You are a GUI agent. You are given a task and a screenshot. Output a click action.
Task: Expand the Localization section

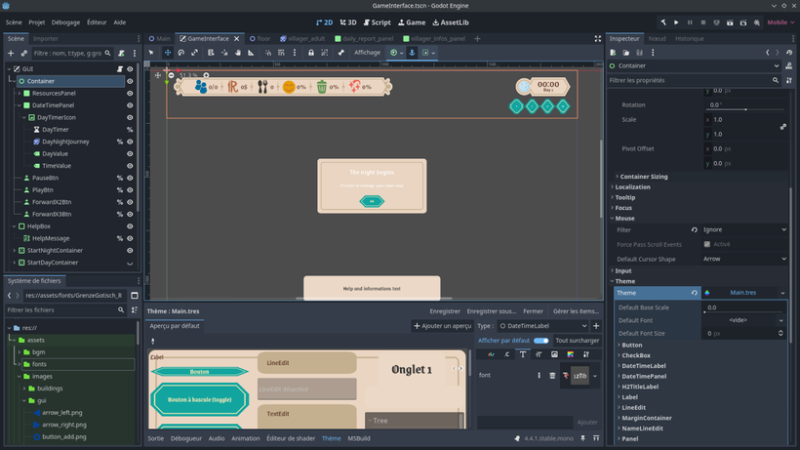click(632, 187)
